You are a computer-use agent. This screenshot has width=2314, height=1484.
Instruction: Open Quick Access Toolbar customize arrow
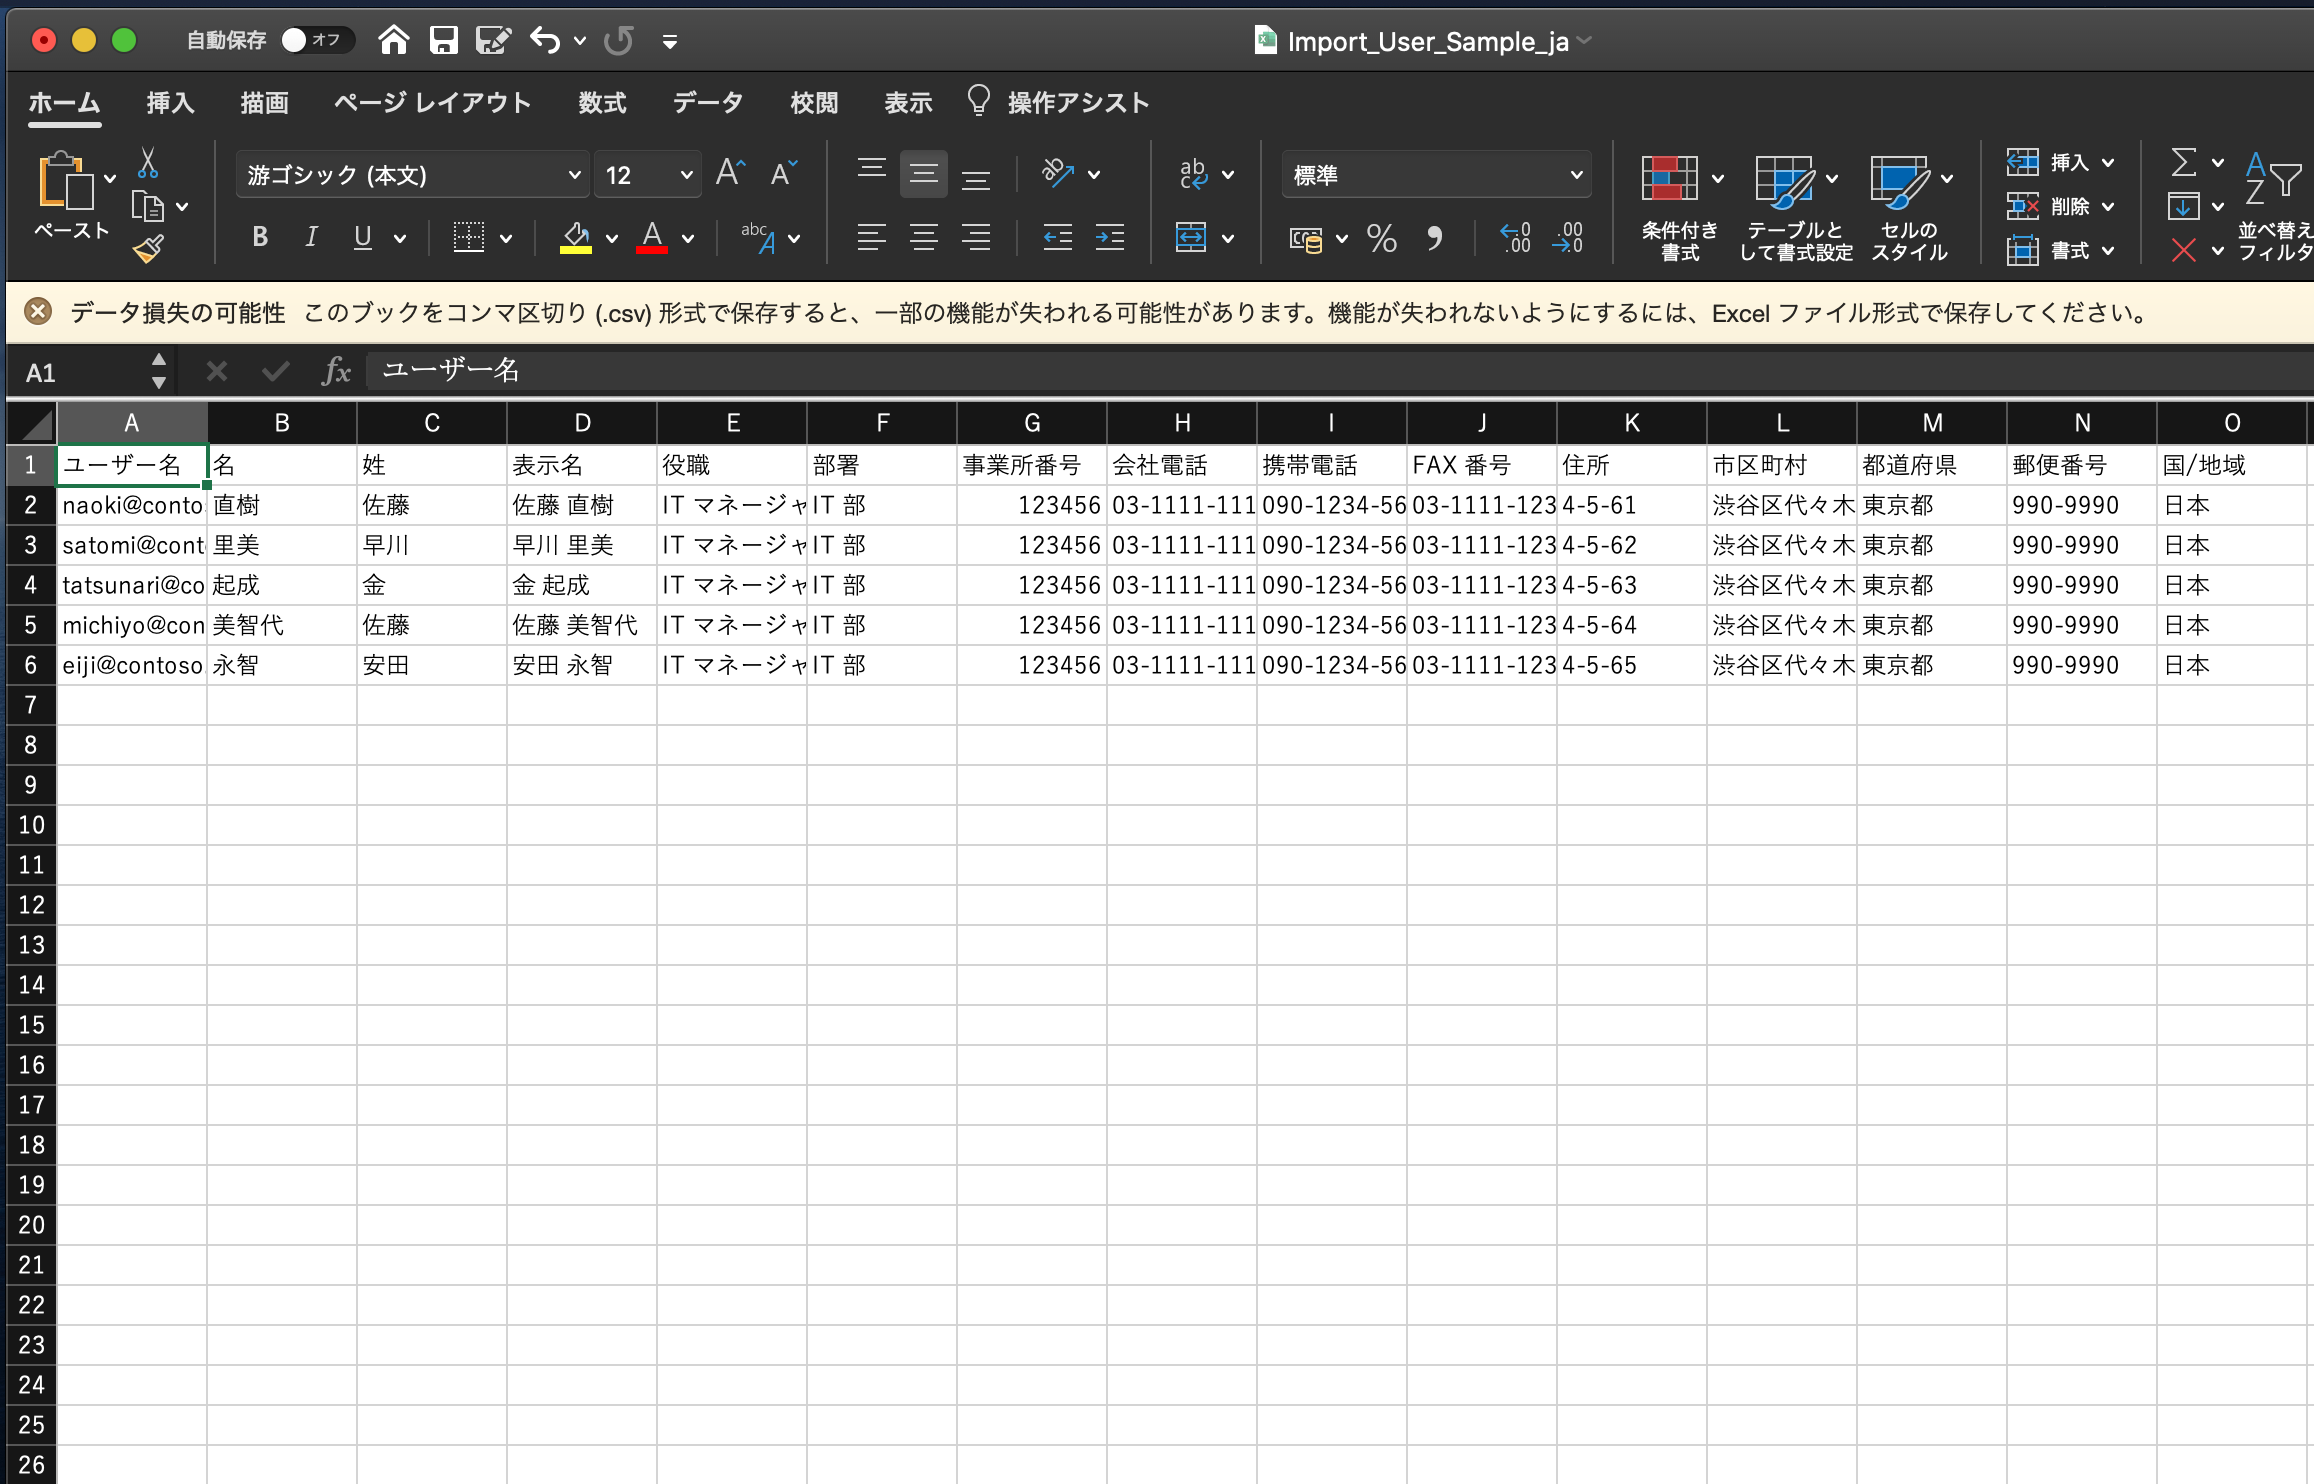point(670,41)
